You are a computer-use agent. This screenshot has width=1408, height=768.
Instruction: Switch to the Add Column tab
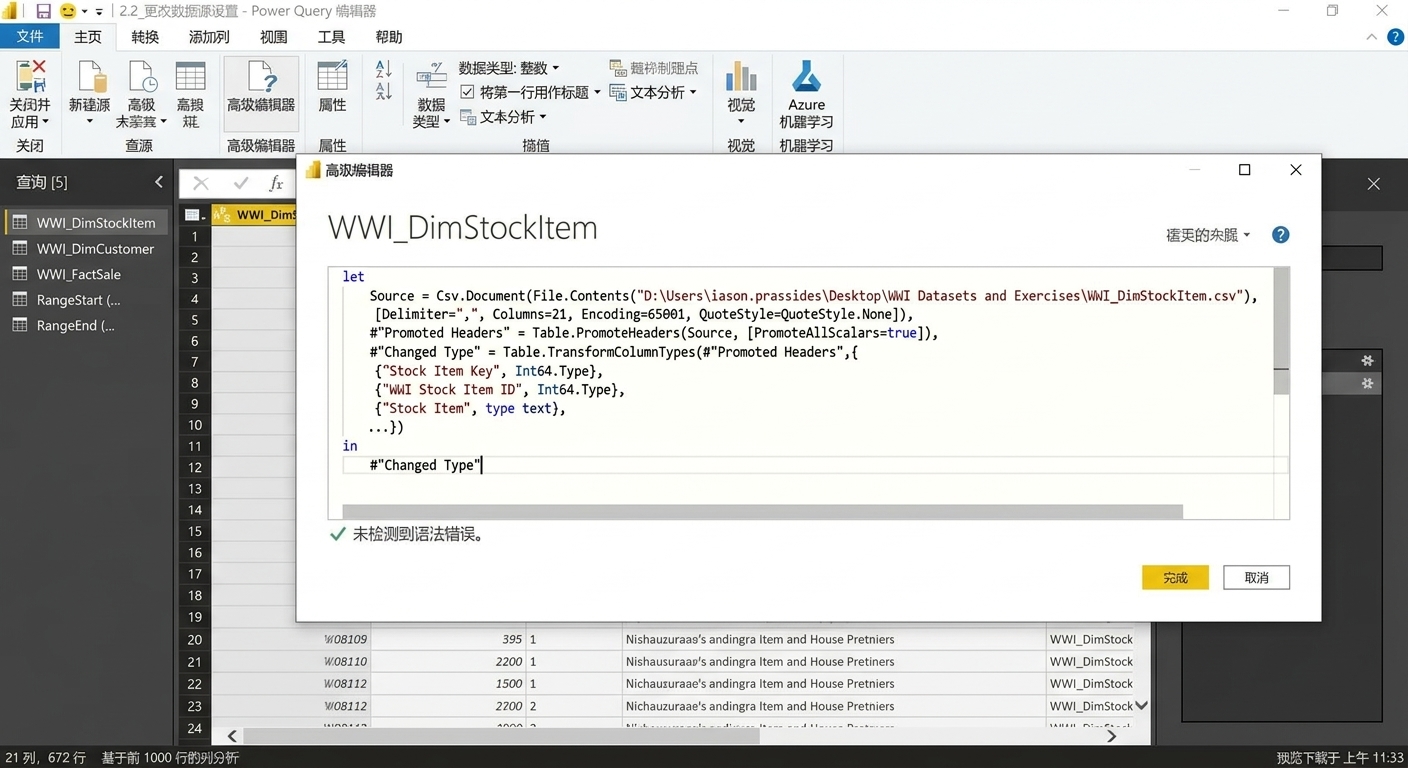[209, 37]
